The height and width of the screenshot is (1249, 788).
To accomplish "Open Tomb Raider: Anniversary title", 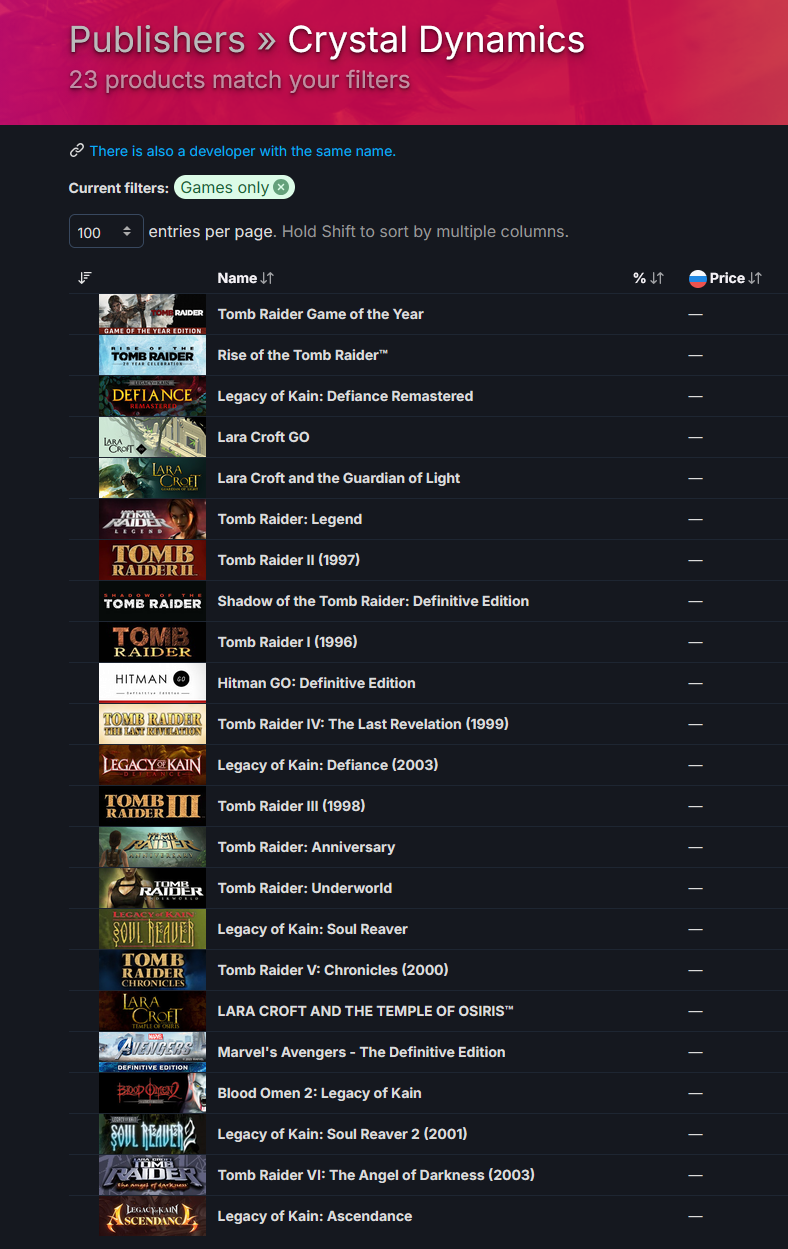I will point(307,847).
